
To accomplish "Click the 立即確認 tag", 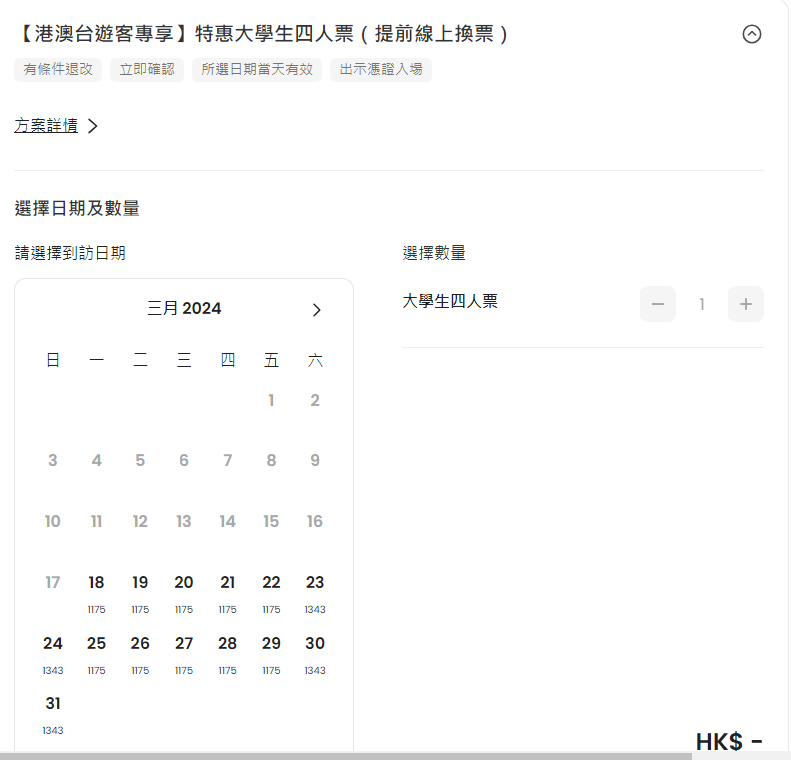I will (x=147, y=70).
